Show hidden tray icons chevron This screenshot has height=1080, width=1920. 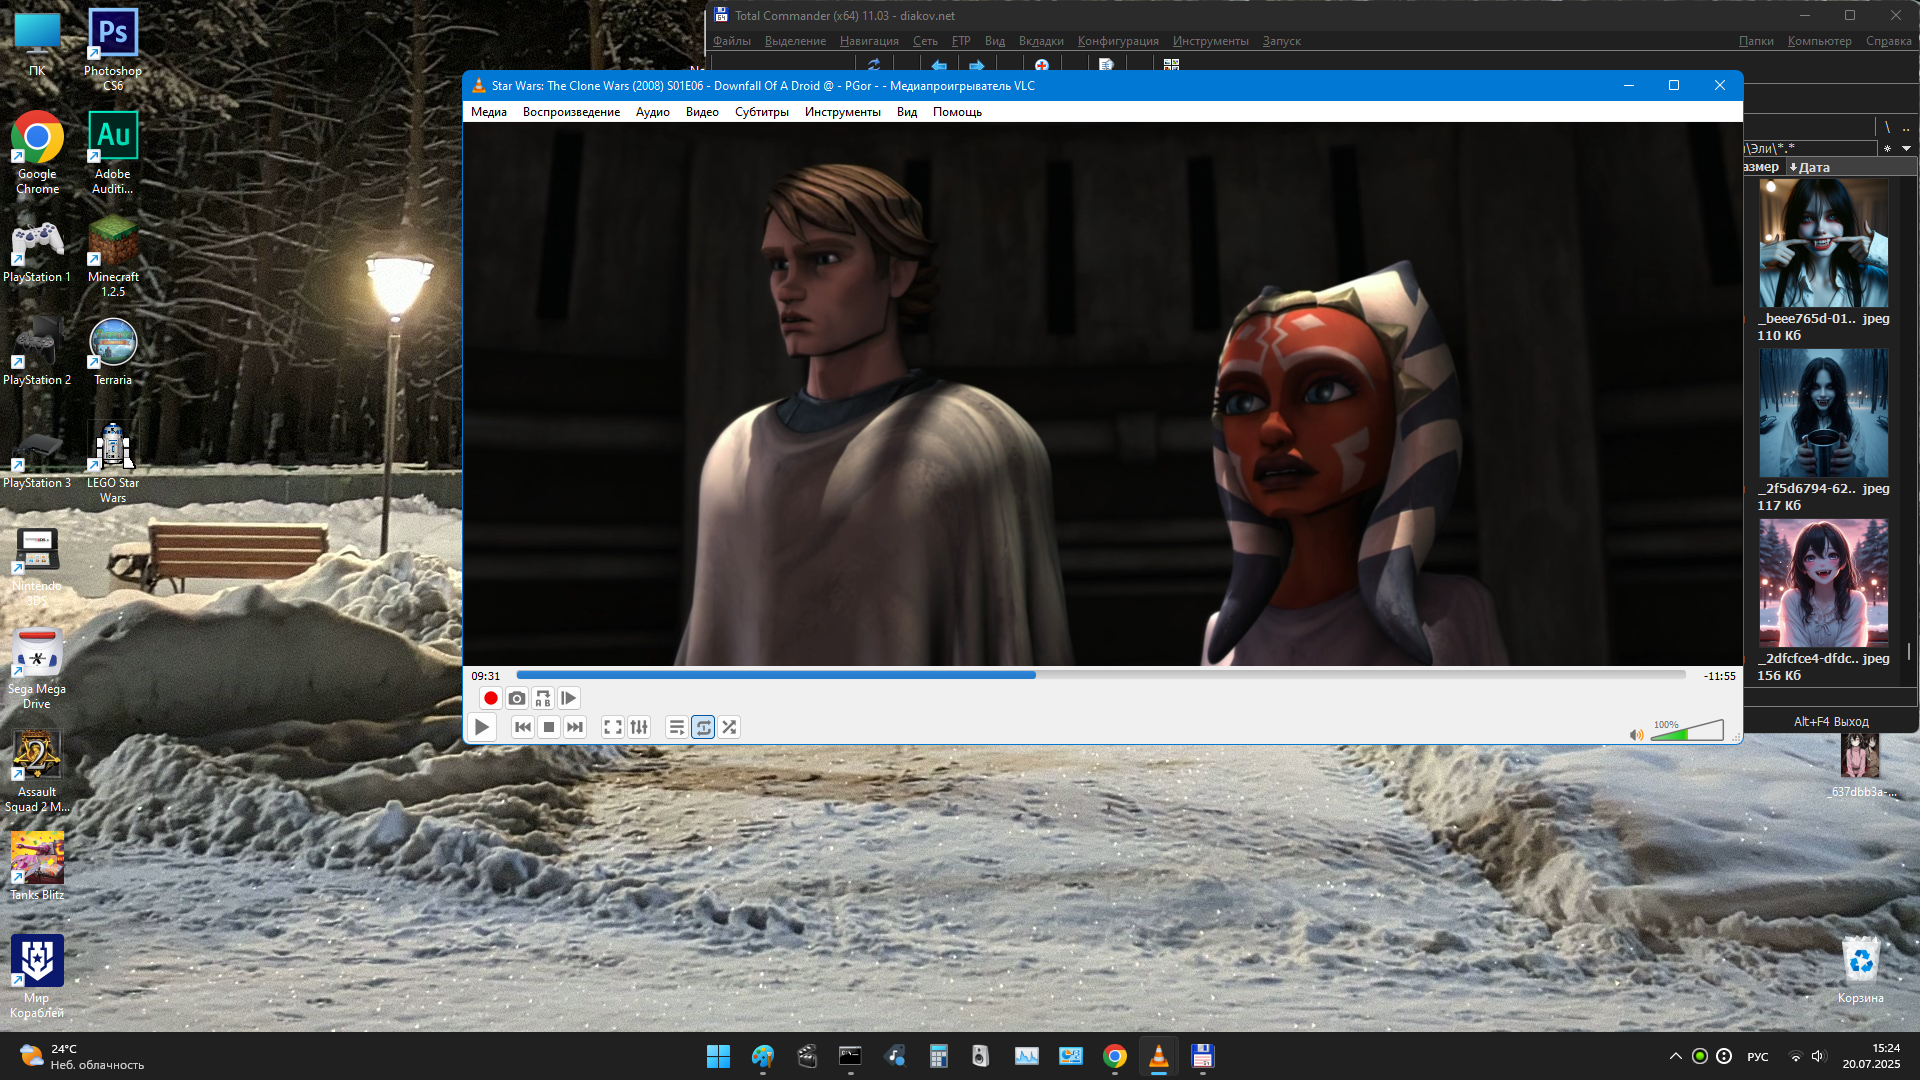click(x=1675, y=1056)
